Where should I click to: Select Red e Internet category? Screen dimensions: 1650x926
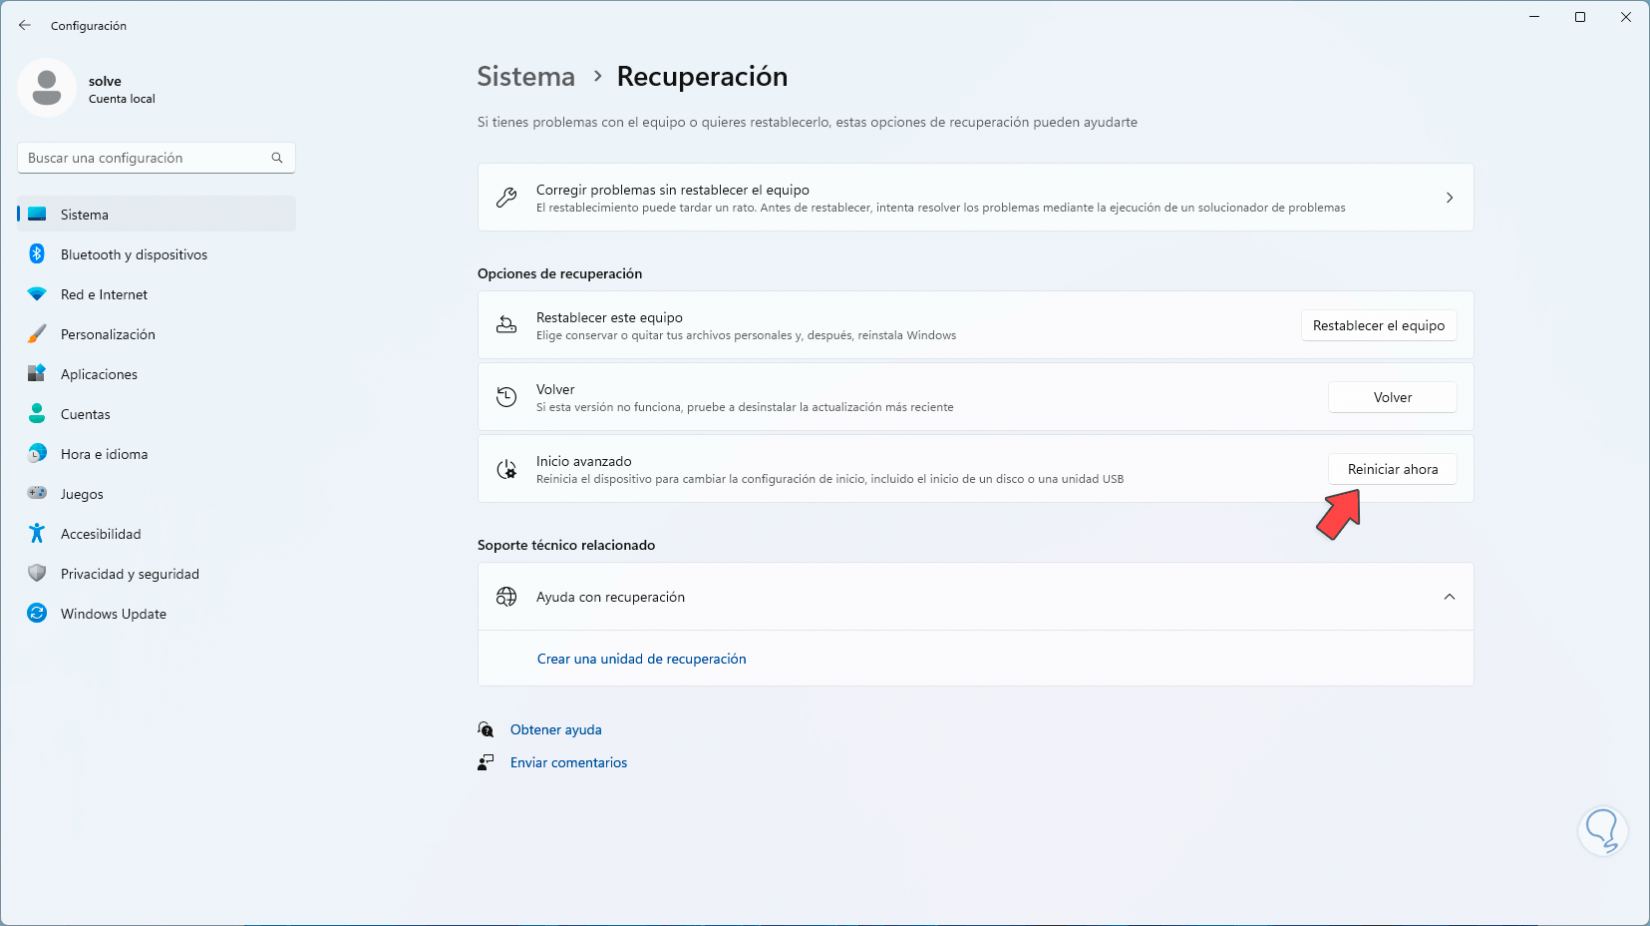[x=157, y=294]
